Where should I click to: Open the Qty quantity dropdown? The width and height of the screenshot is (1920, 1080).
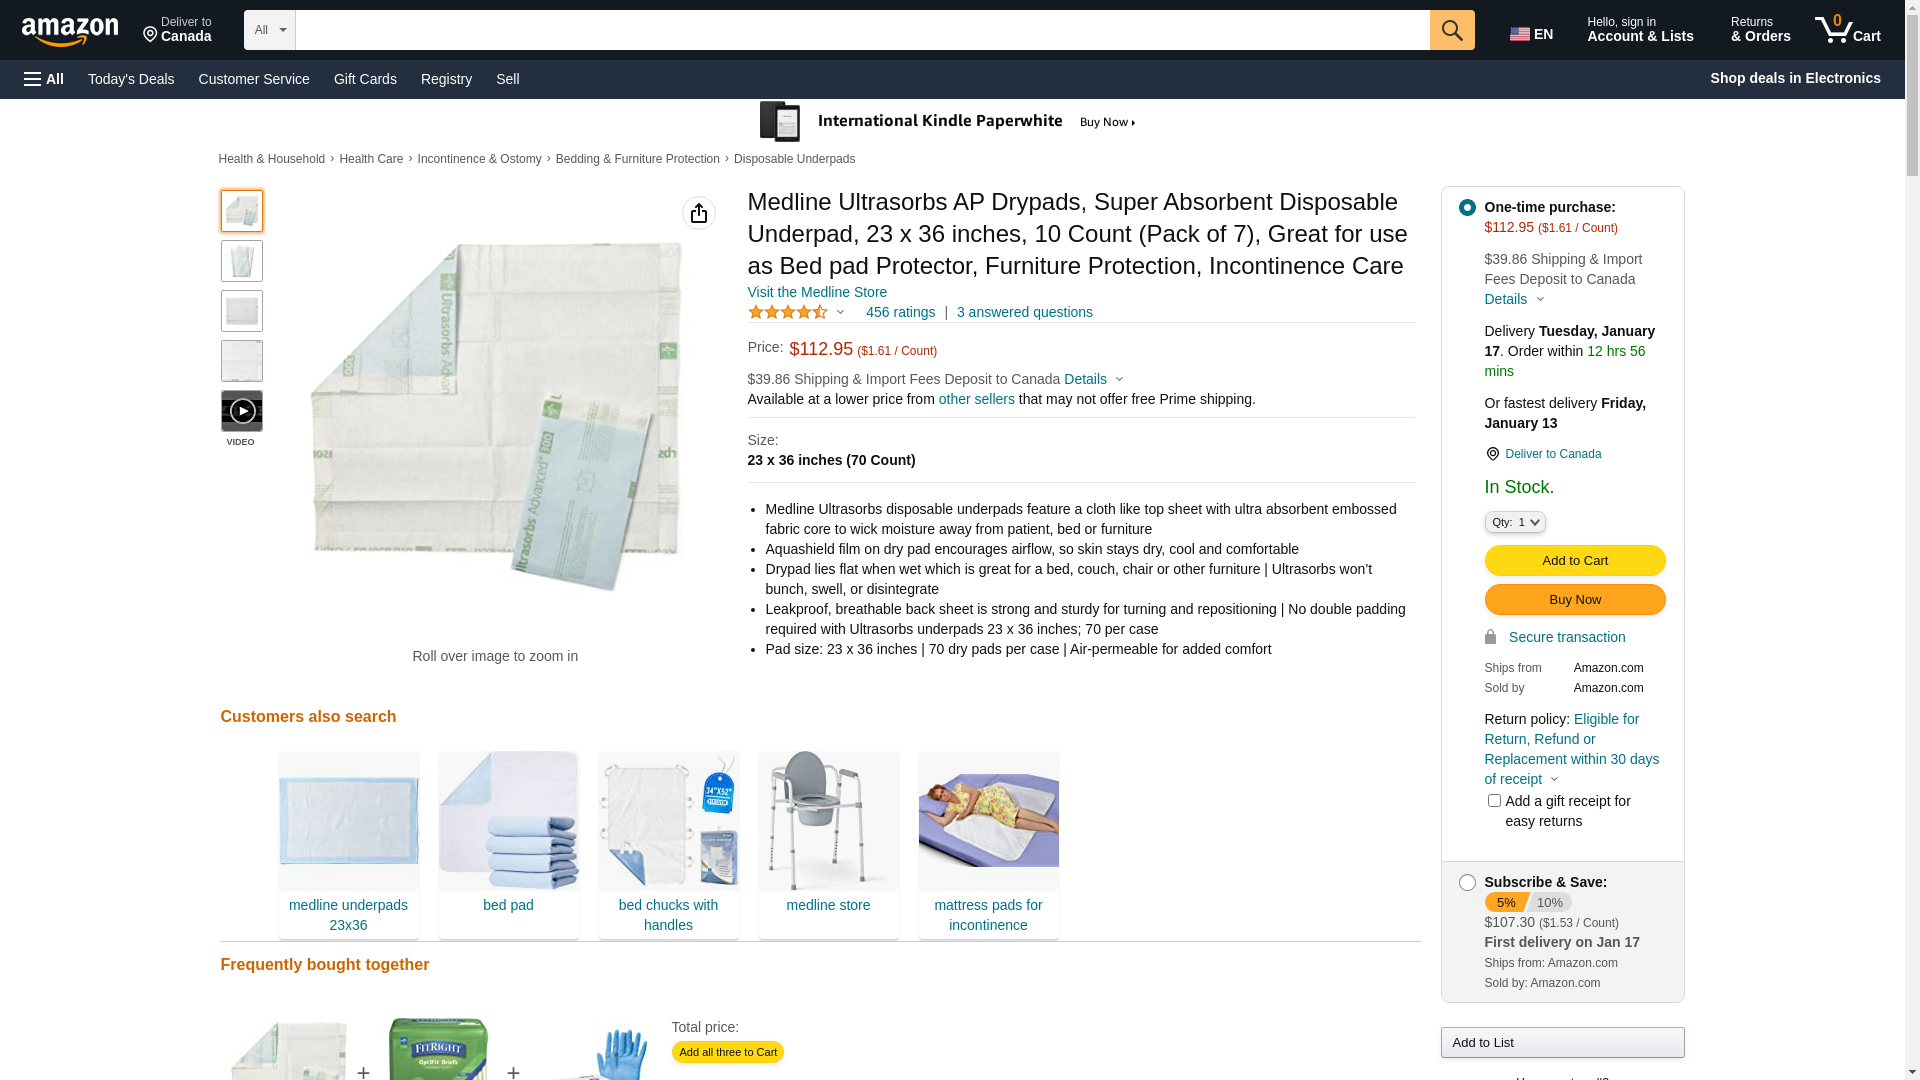1514,522
